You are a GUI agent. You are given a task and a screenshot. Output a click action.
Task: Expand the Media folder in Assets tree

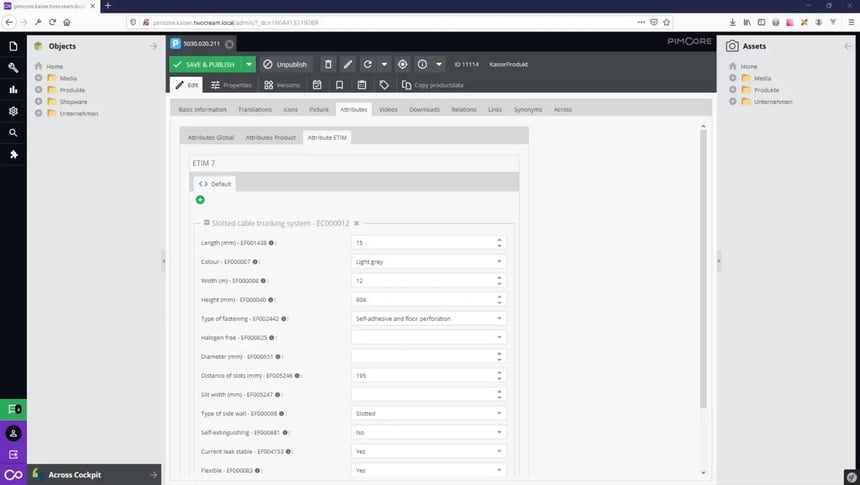point(732,78)
